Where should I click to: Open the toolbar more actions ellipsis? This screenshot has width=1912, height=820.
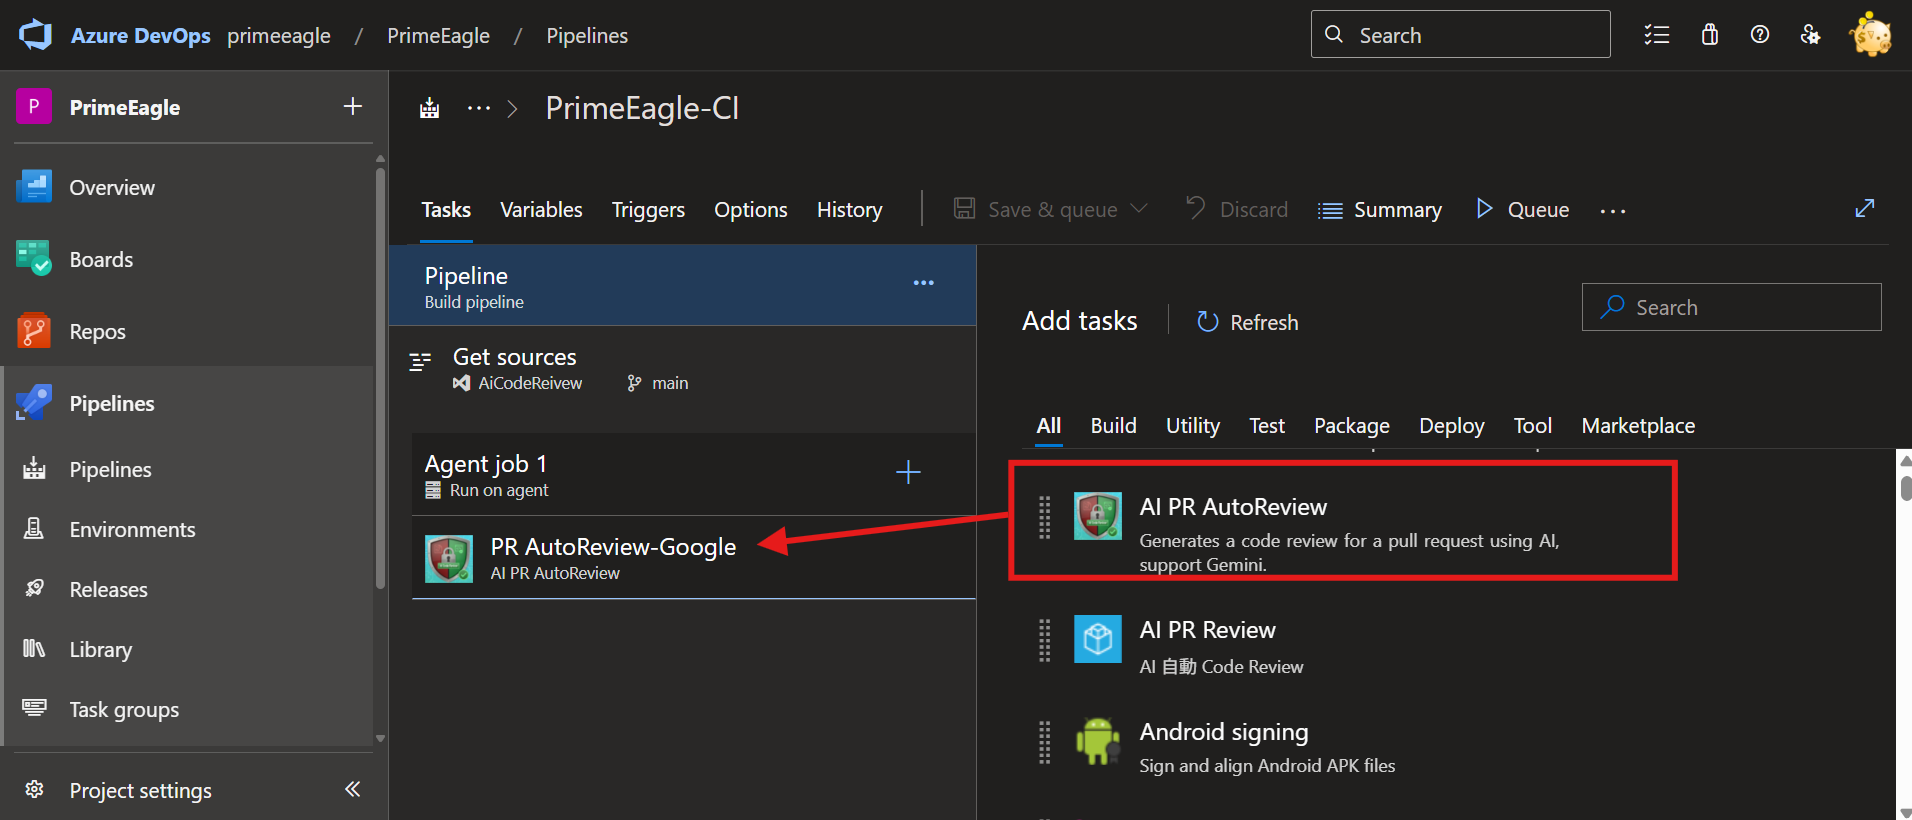click(x=1613, y=211)
